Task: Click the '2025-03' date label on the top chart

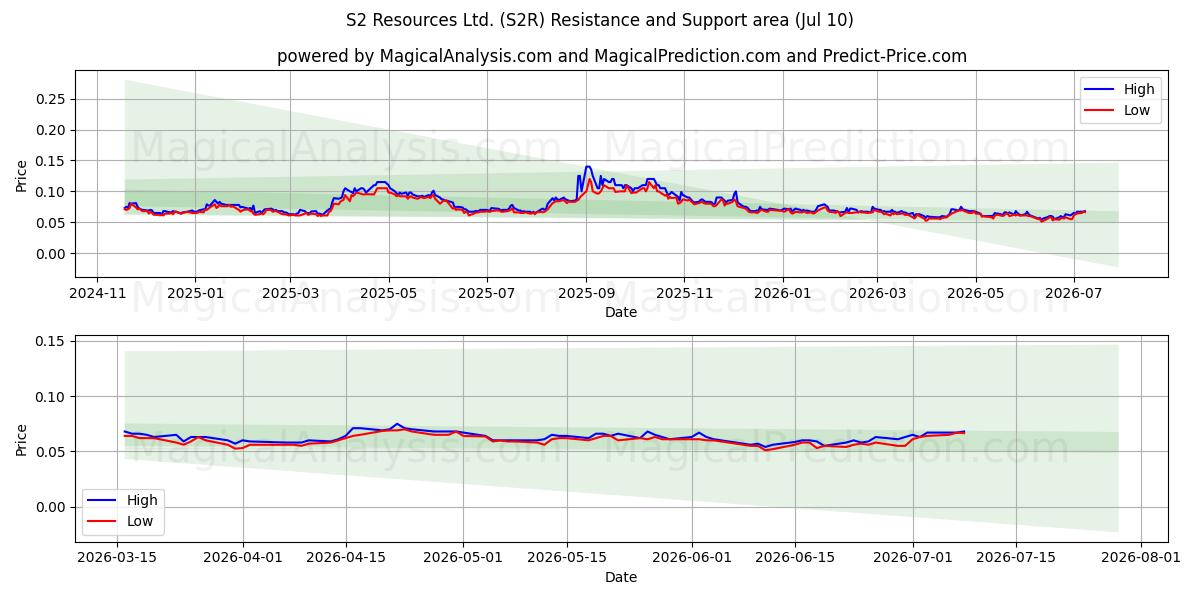Action: click(x=290, y=294)
